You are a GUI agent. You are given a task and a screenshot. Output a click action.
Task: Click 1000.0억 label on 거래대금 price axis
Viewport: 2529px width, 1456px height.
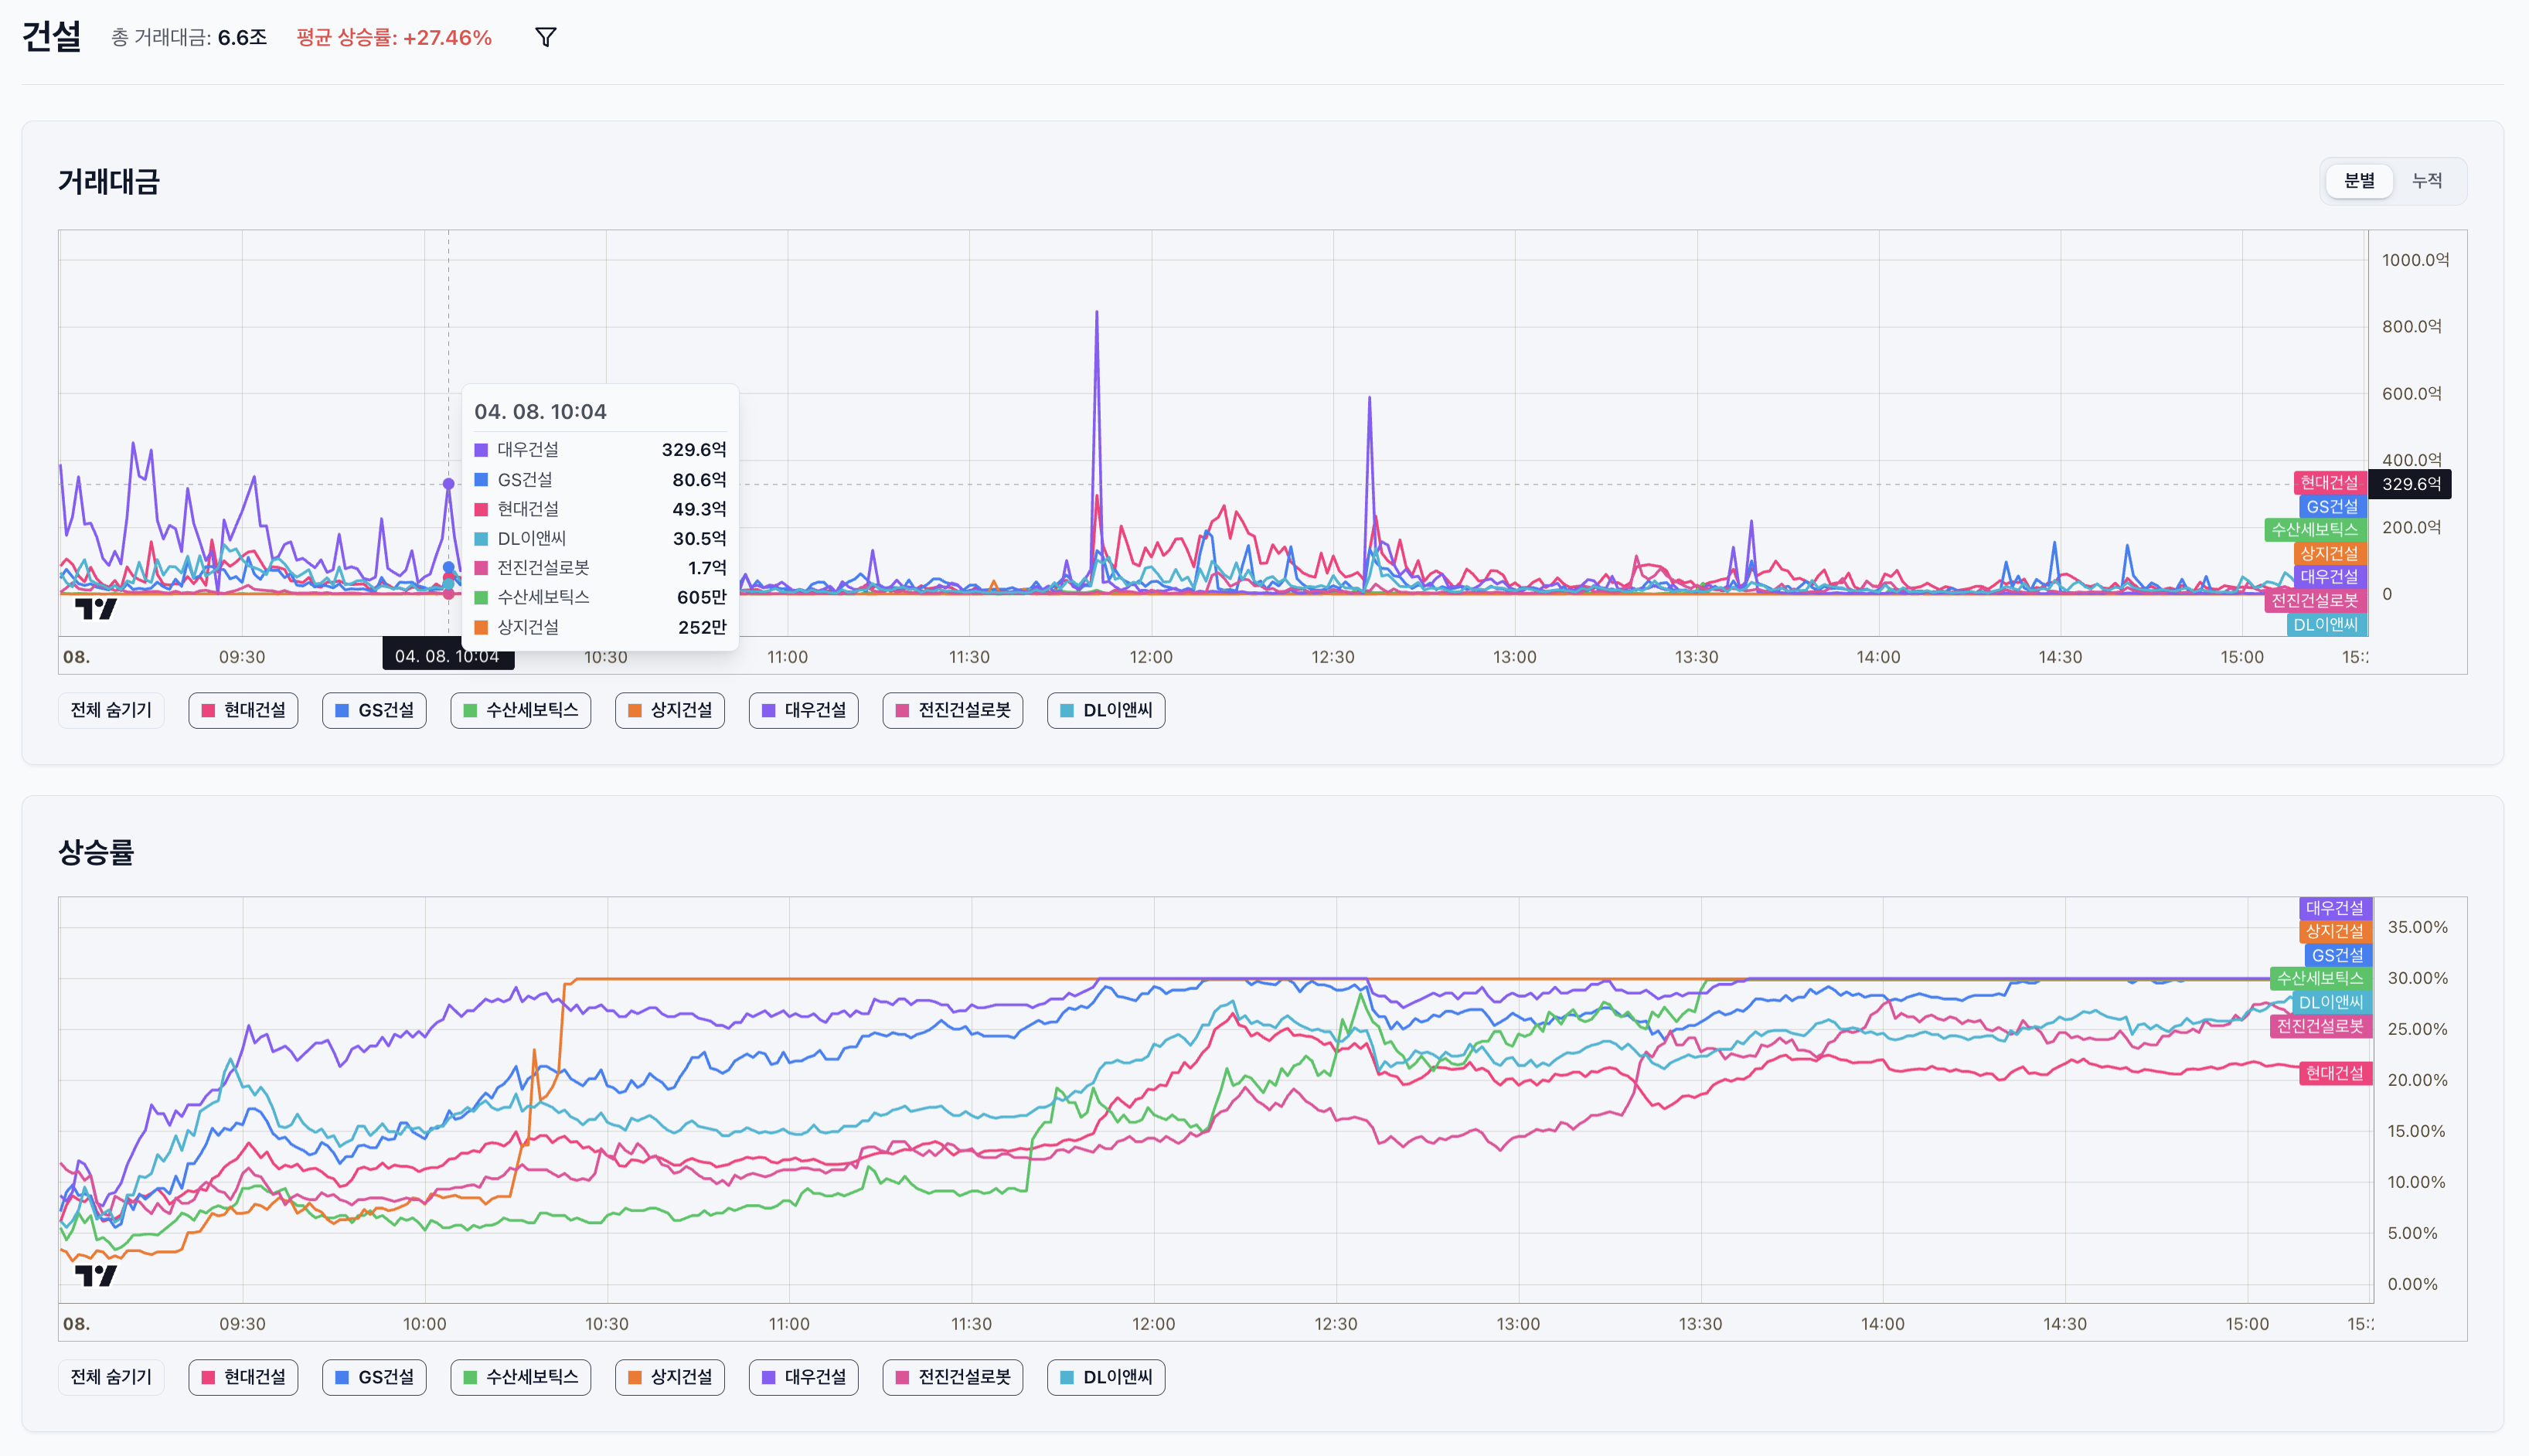click(x=2415, y=260)
